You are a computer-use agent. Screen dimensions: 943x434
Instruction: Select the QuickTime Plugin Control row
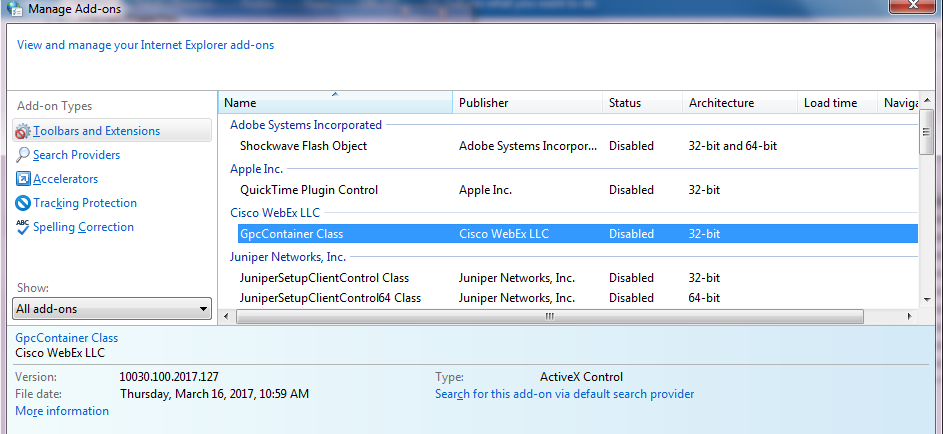tap(577, 190)
